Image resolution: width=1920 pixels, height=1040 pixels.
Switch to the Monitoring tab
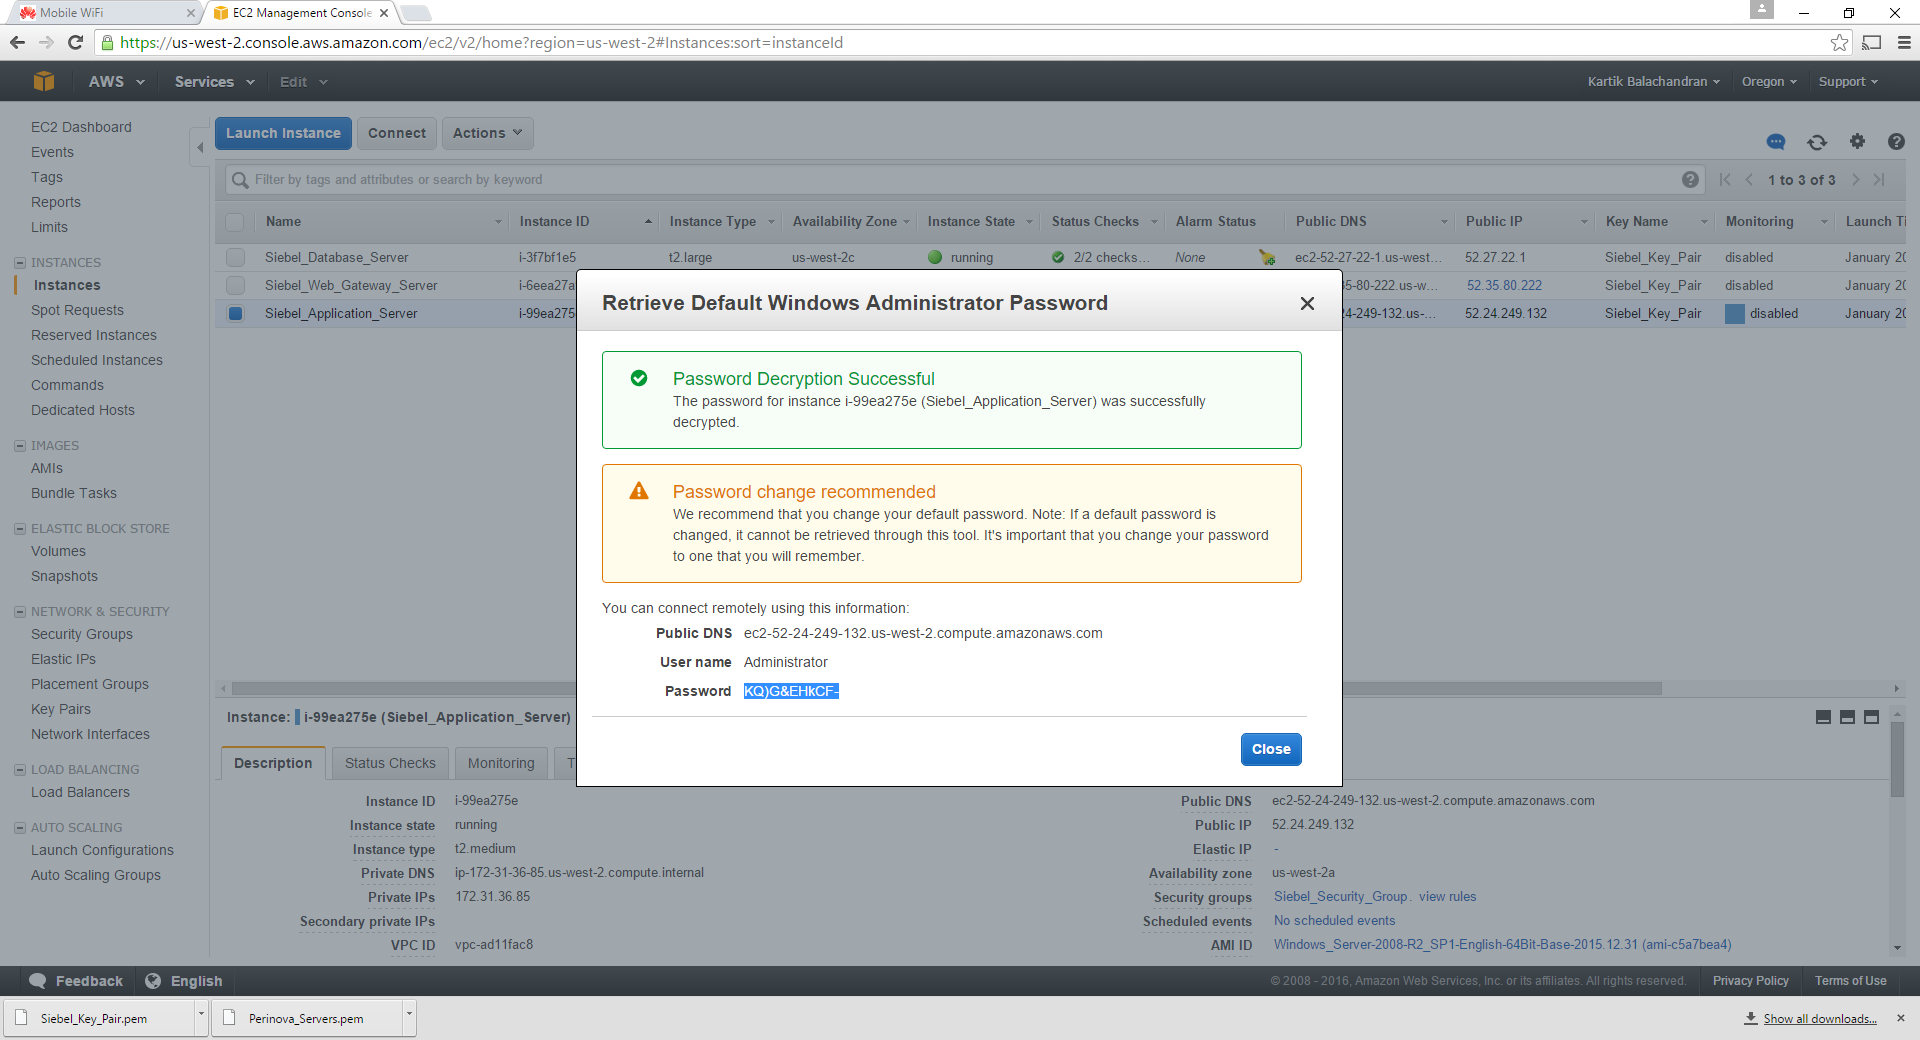501,763
